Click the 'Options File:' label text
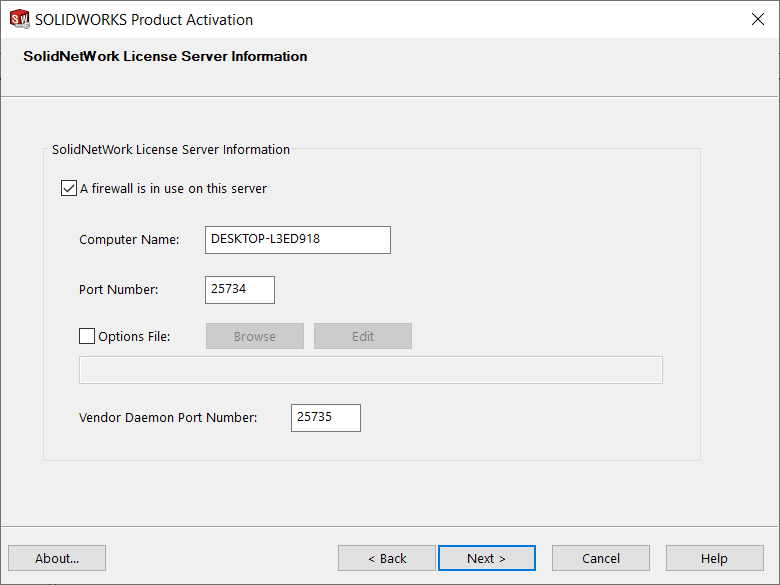780x585 pixels. [134, 337]
